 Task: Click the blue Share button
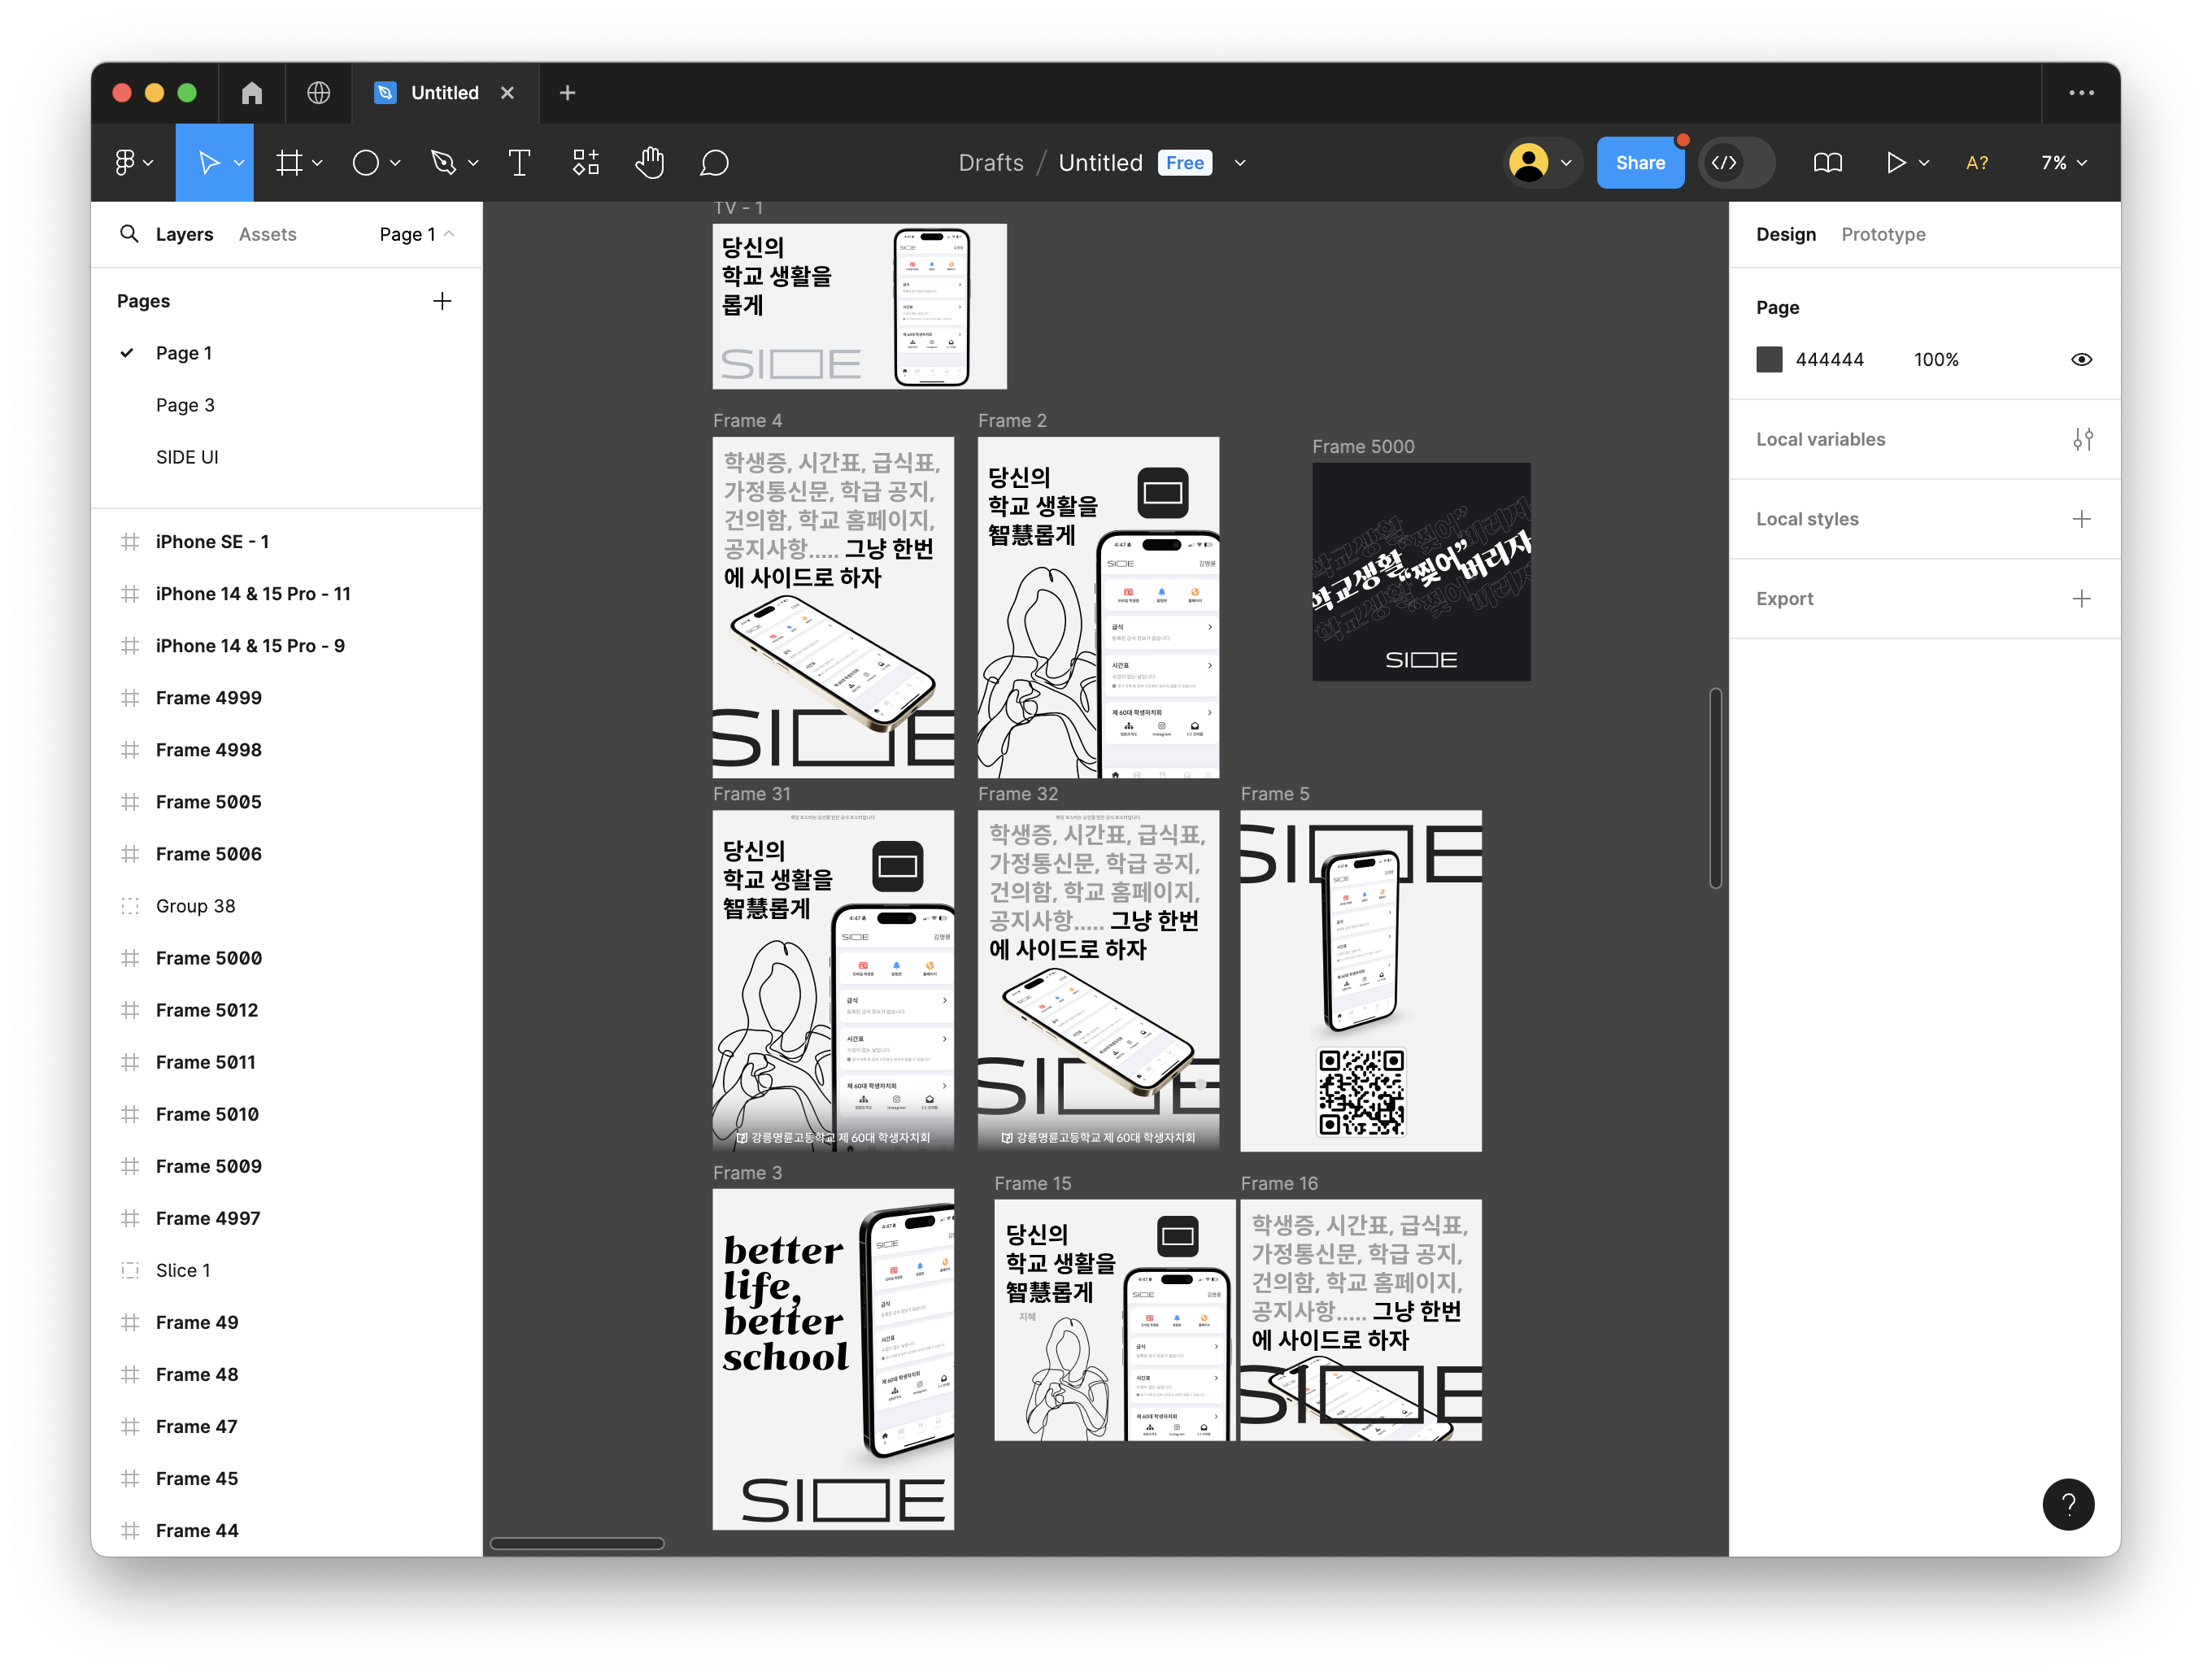coord(1639,163)
